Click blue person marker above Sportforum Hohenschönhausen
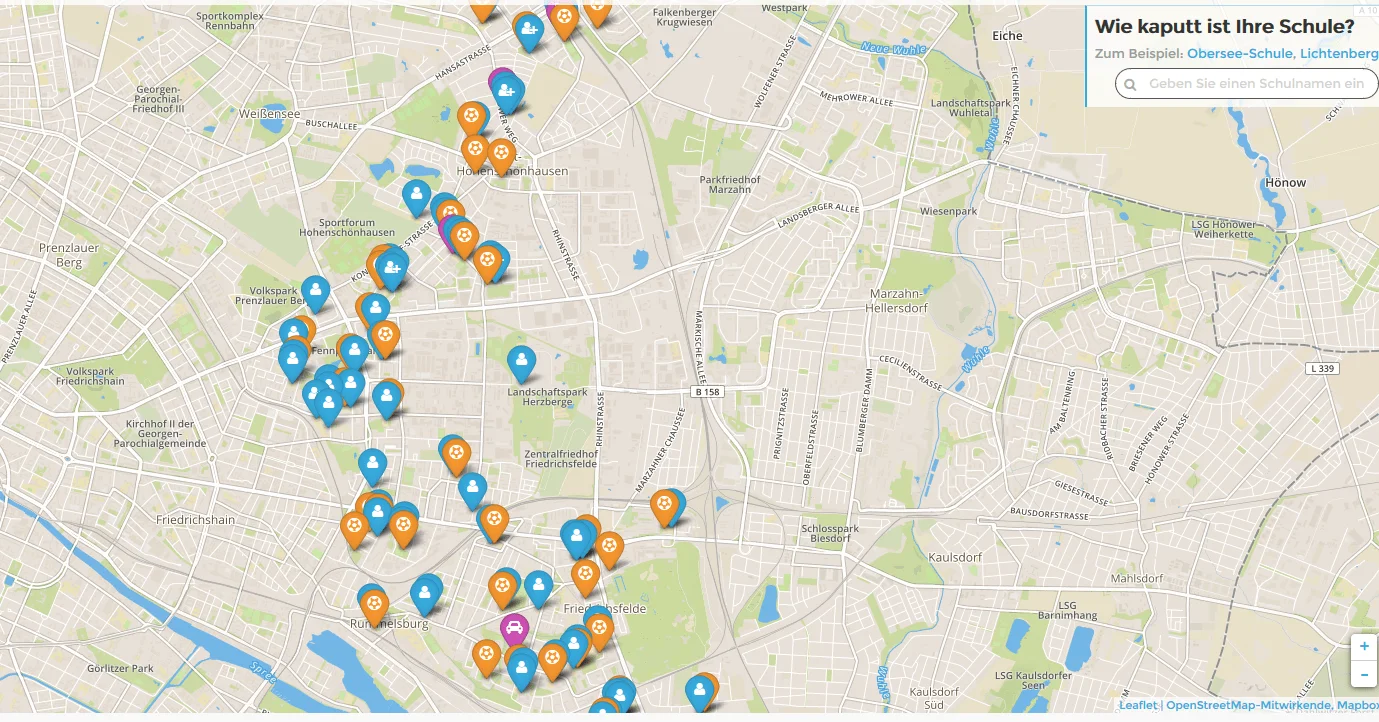This screenshot has height=722, width=1379. click(416, 196)
